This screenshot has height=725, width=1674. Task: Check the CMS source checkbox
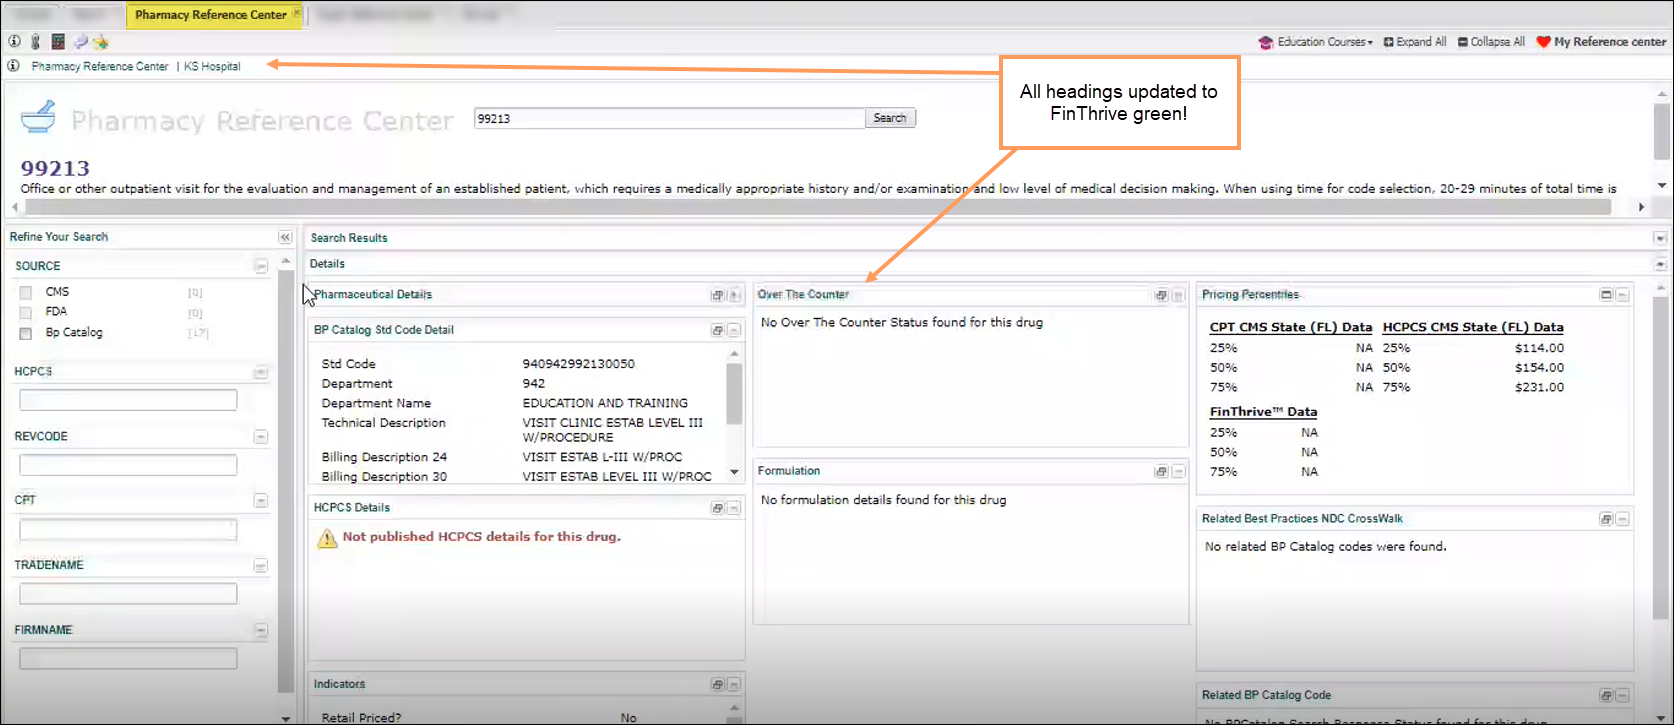click(26, 293)
